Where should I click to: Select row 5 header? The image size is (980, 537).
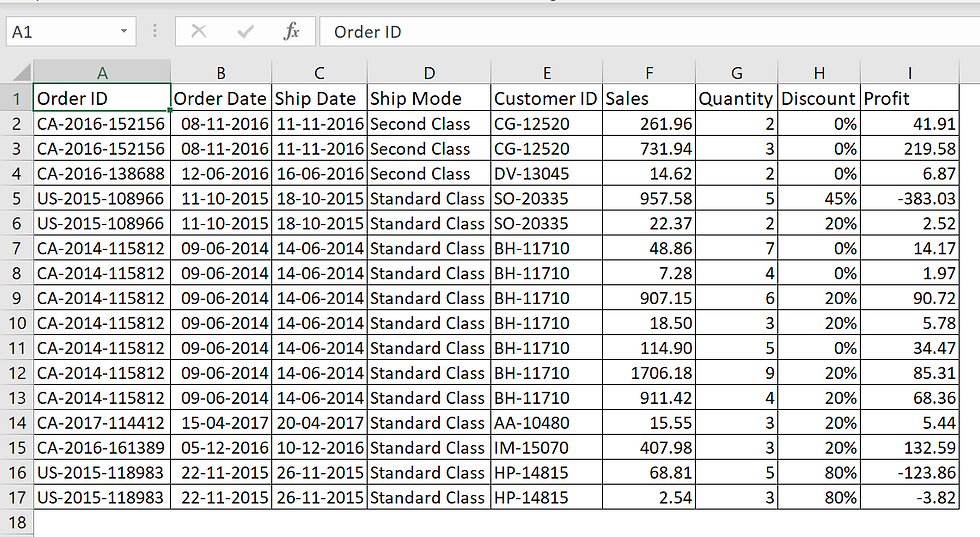coord(16,198)
